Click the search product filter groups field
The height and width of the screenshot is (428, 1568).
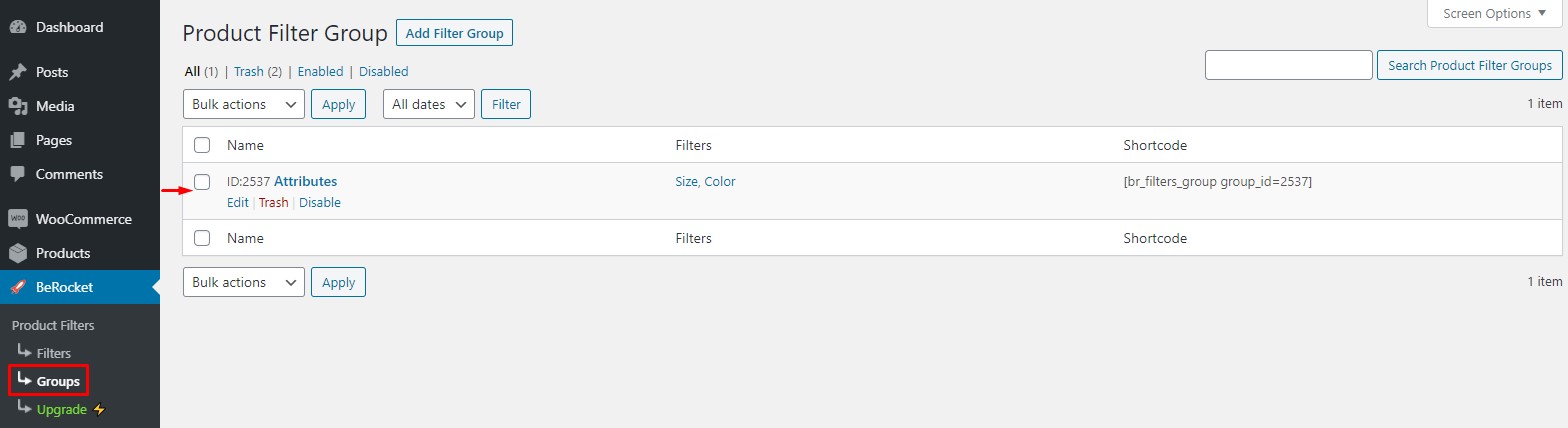click(x=1289, y=65)
